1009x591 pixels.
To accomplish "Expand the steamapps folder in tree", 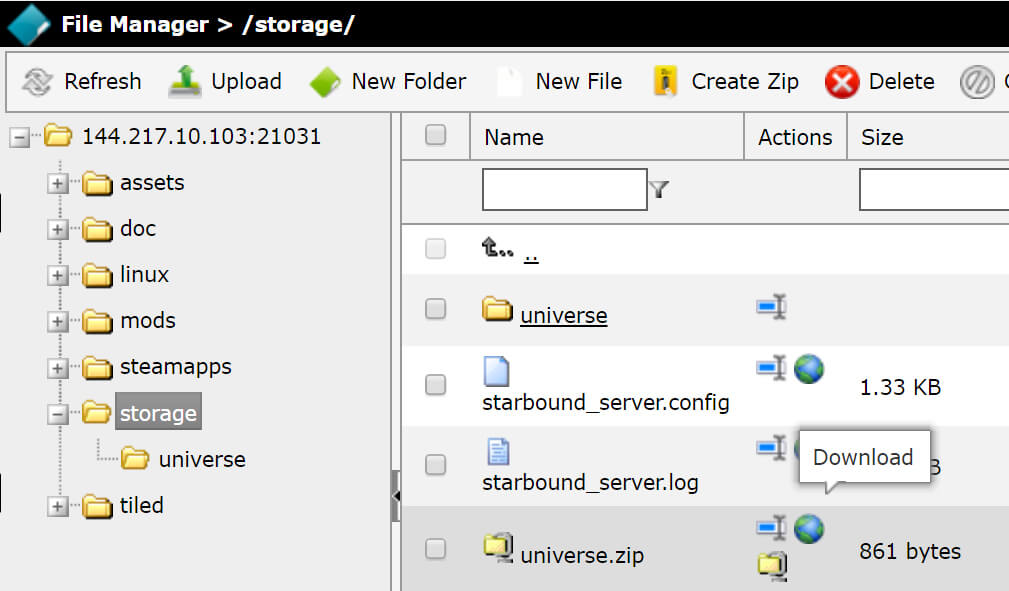I will 57,368.
